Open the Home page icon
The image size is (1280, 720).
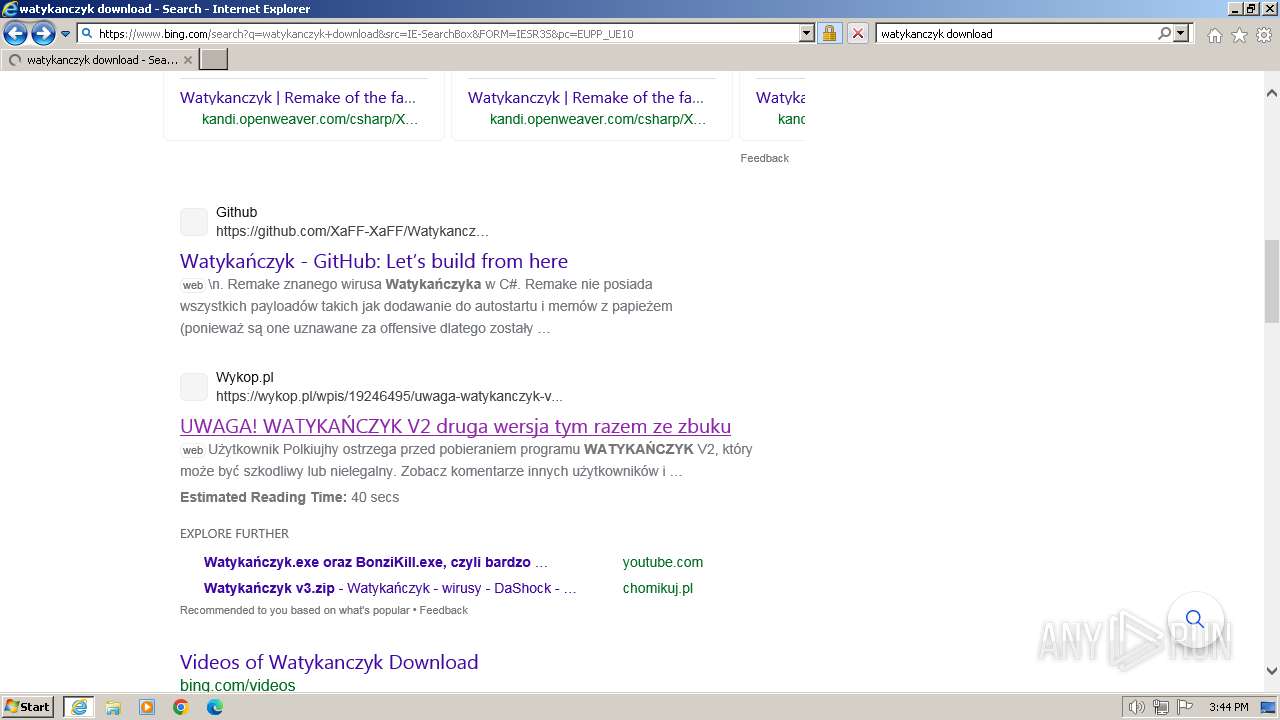(1214, 35)
